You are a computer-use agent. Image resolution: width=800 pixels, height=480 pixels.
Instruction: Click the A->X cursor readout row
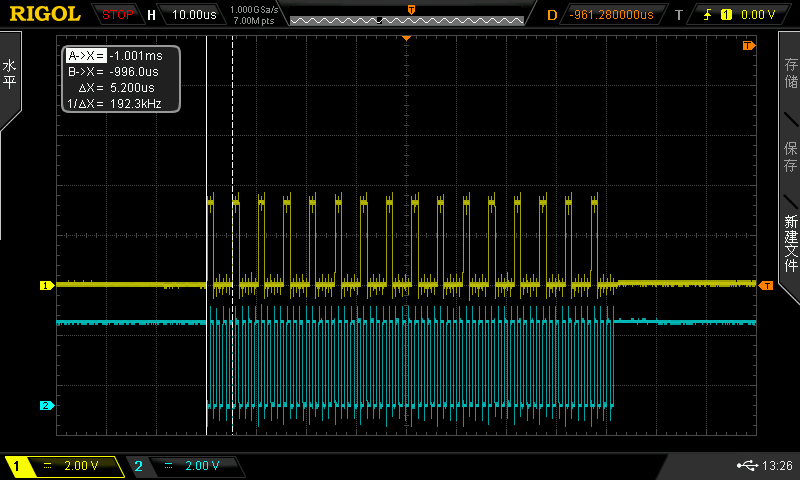(115, 56)
